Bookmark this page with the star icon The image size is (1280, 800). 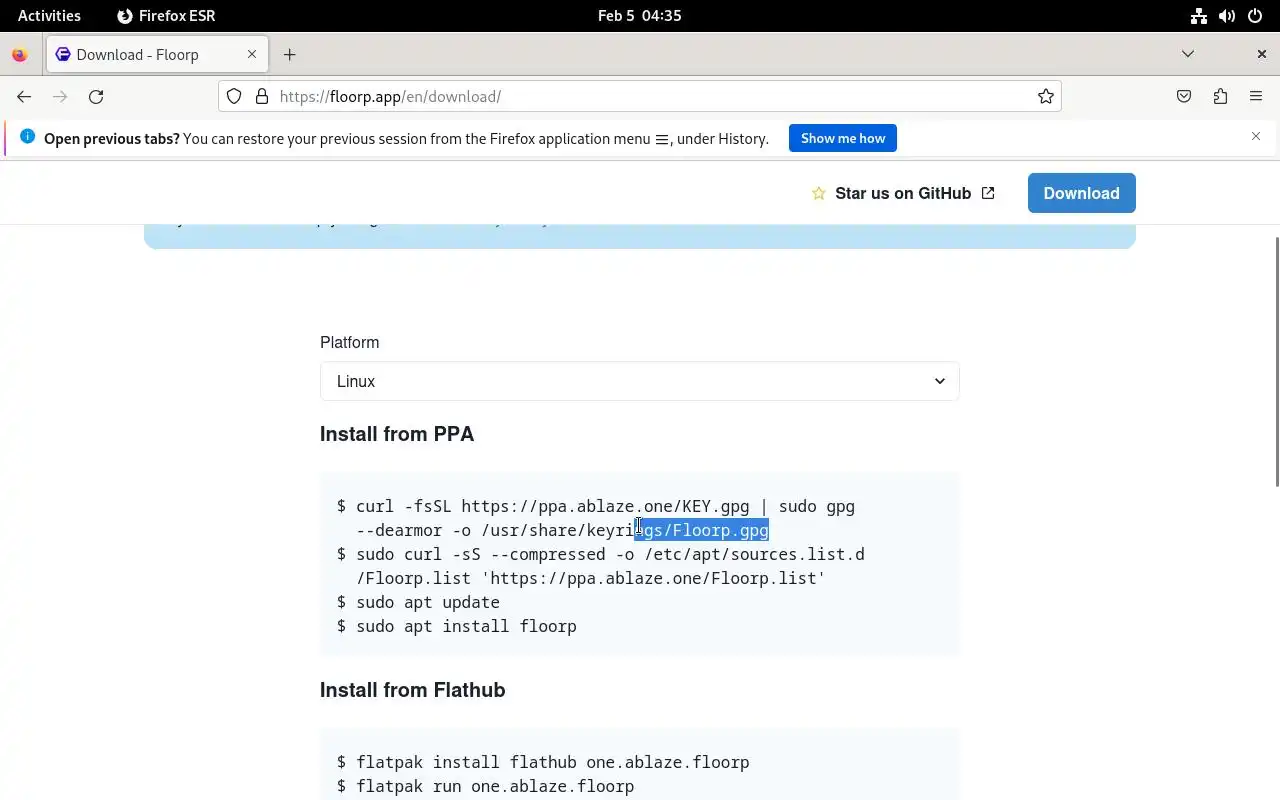tap(1045, 96)
